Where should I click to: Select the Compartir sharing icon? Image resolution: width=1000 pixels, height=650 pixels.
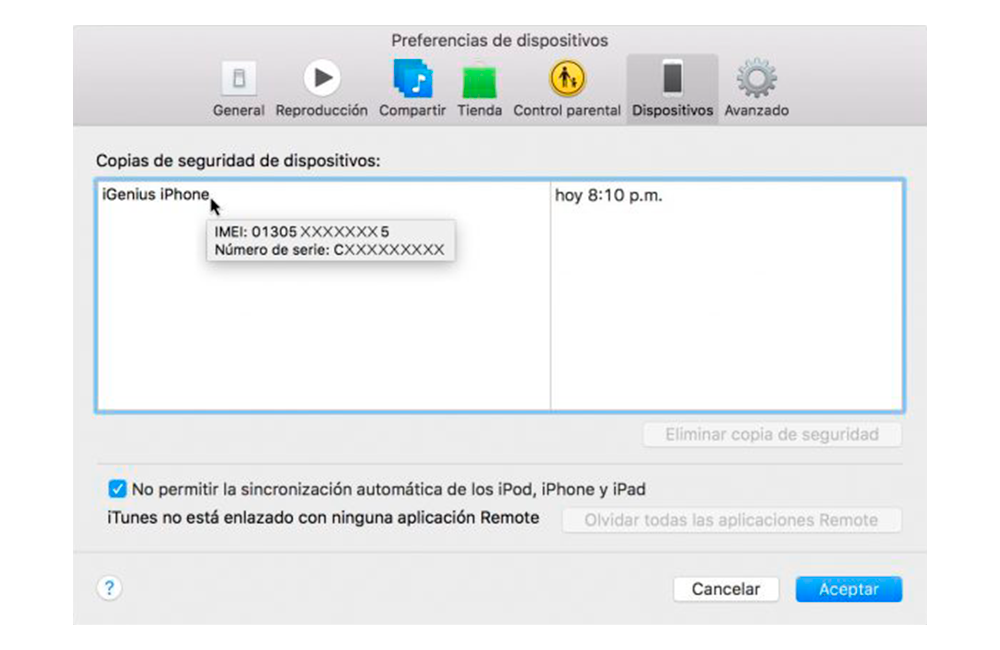pyautogui.click(x=413, y=79)
